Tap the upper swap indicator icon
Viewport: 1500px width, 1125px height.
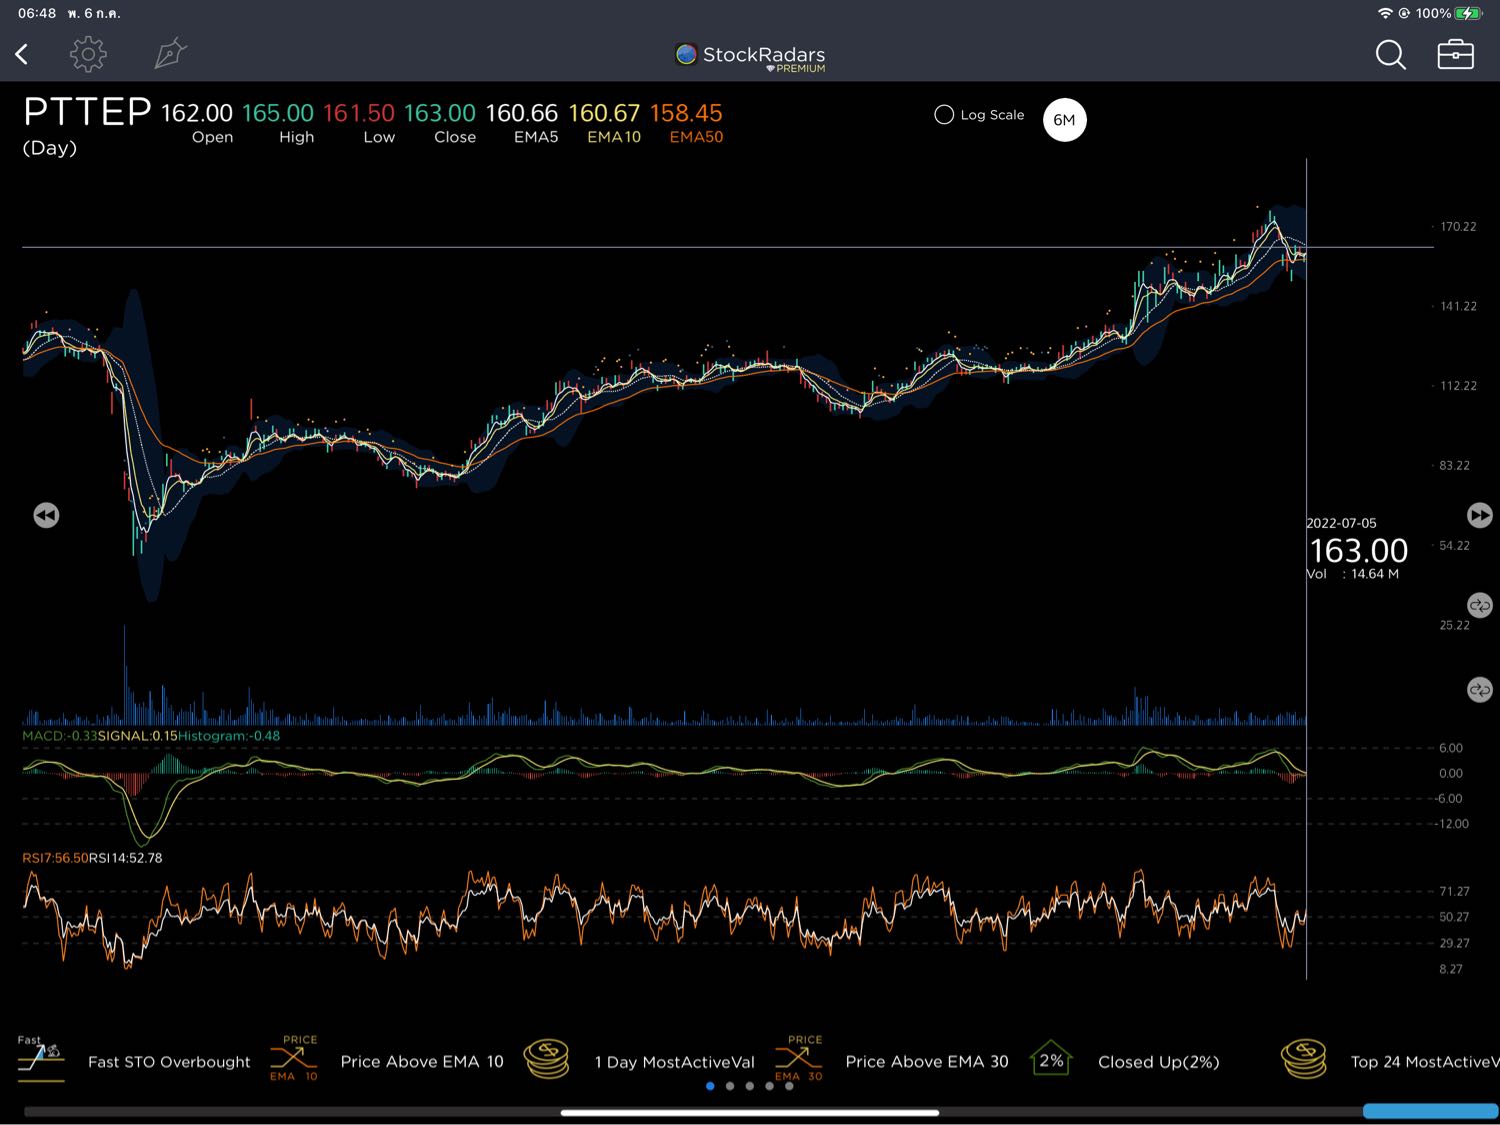pyautogui.click(x=1479, y=606)
